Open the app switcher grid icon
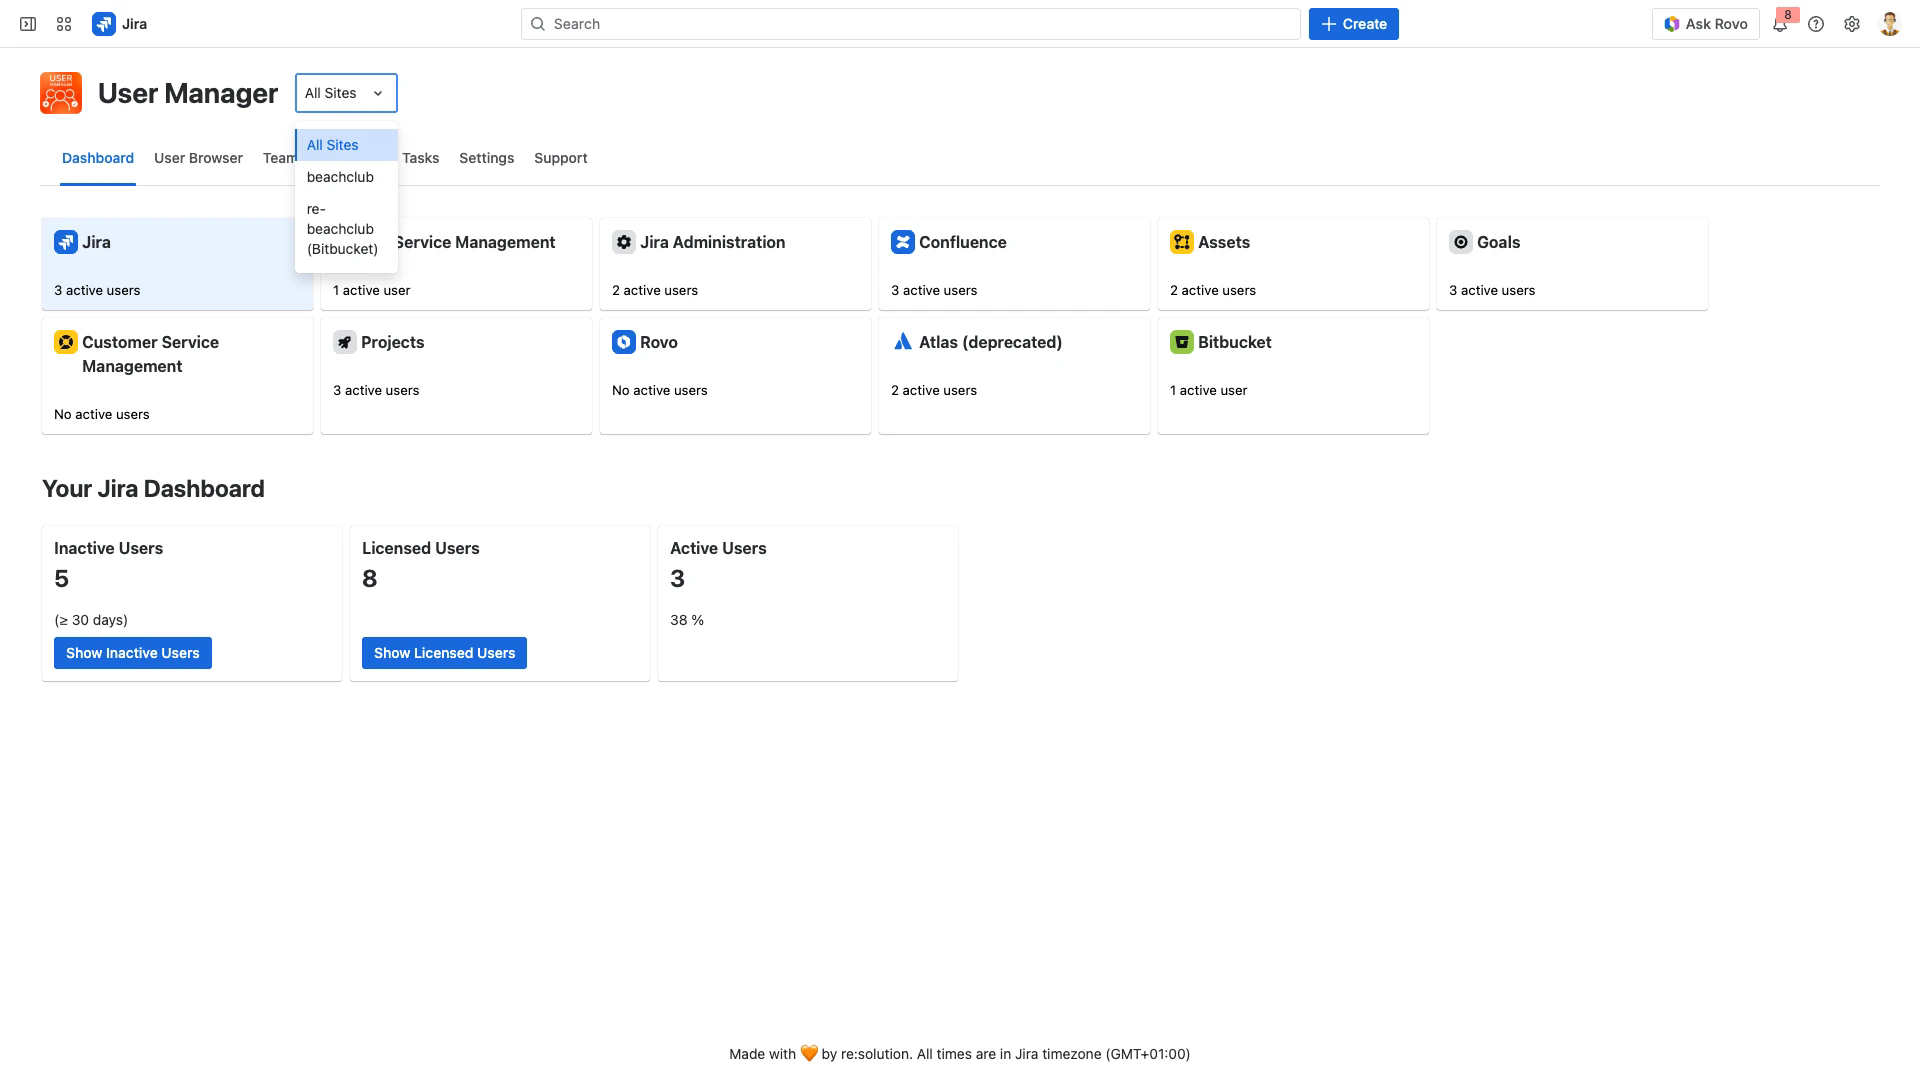The image size is (1920, 1080). click(x=63, y=23)
